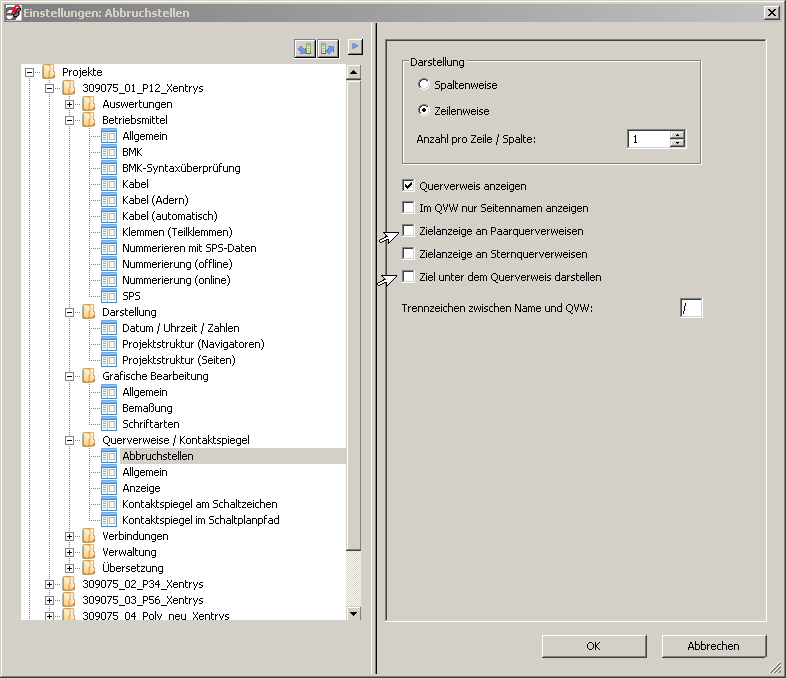Click the Schriftarten settings page icon
Image resolution: width=786 pixels, height=678 pixels.
pos(109,424)
